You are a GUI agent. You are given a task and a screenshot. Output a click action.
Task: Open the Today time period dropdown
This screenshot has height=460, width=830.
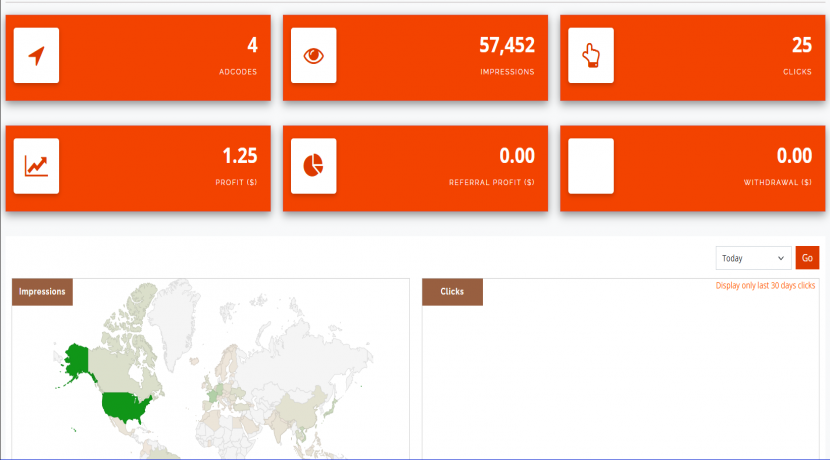click(753, 258)
